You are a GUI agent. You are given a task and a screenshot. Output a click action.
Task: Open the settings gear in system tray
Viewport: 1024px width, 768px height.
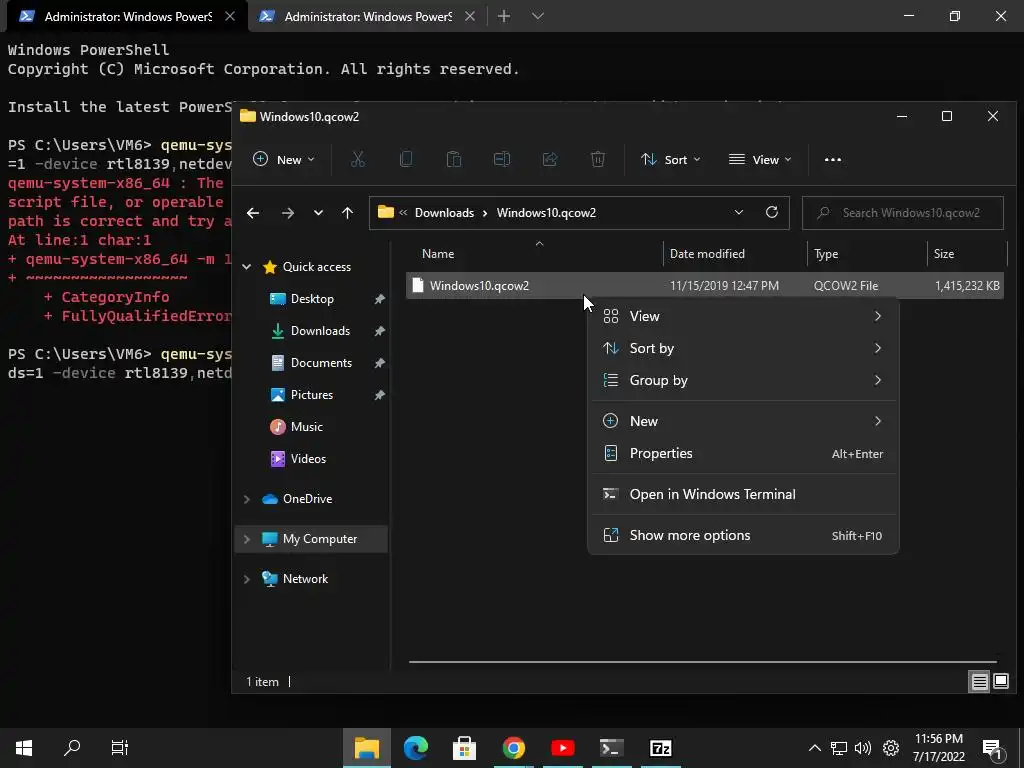click(x=891, y=748)
